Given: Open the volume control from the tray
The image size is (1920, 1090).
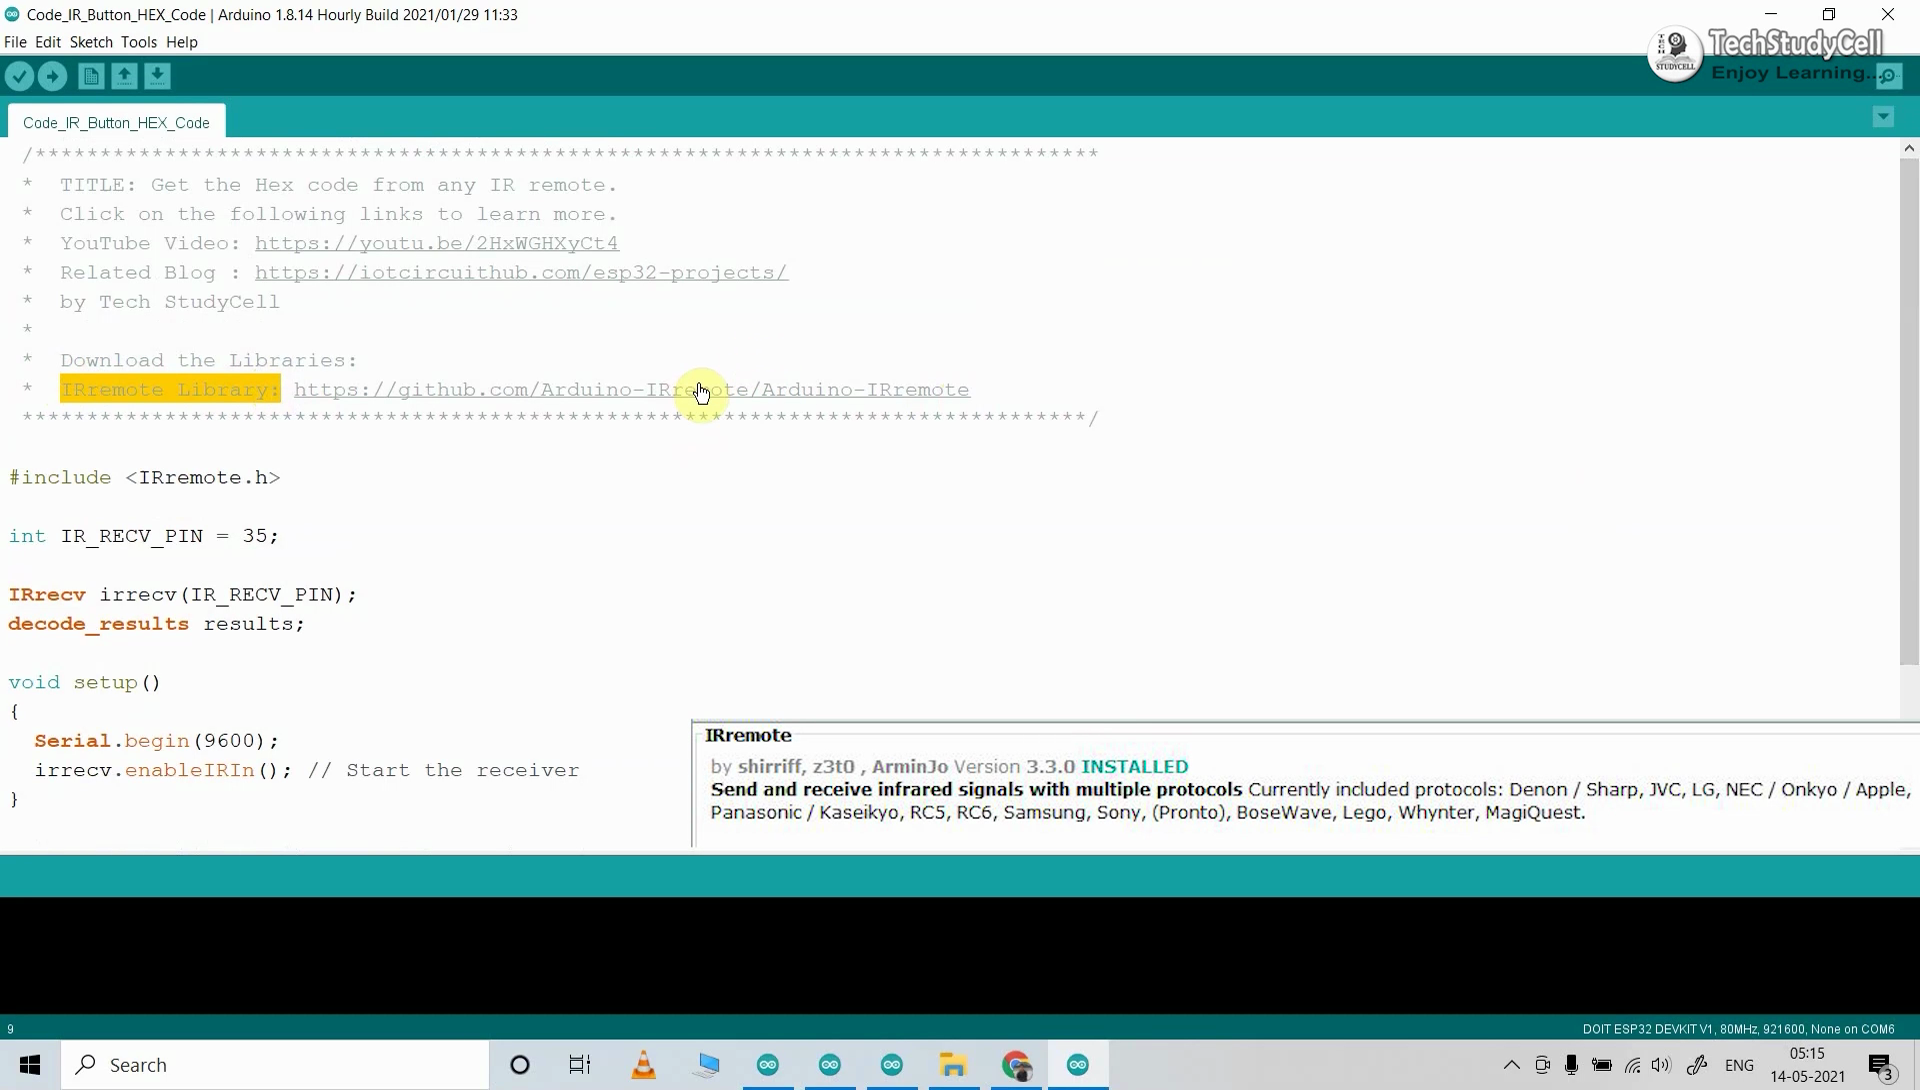Looking at the screenshot, I should point(1662,1064).
